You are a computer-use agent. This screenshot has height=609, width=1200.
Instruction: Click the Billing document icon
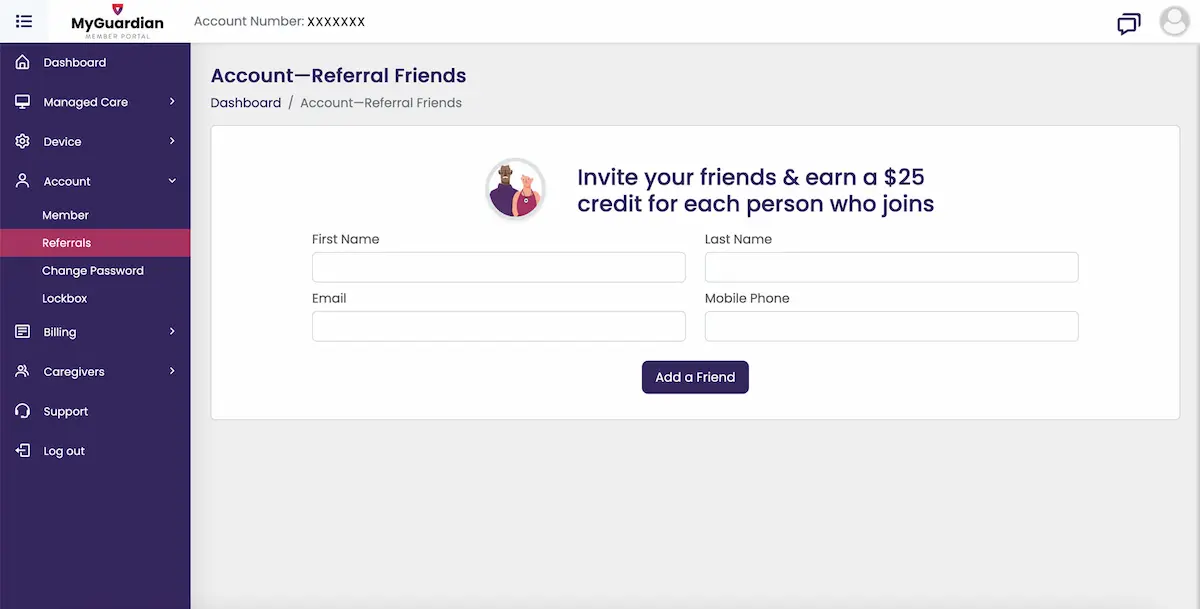coord(23,332)
